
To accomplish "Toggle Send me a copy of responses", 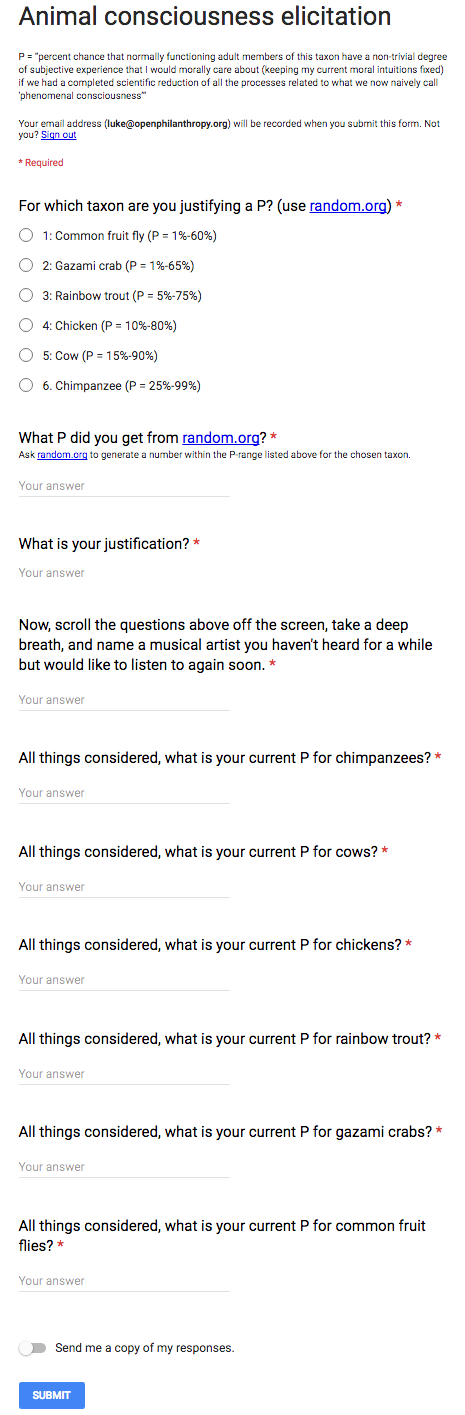I will [x=32, y=1348].
